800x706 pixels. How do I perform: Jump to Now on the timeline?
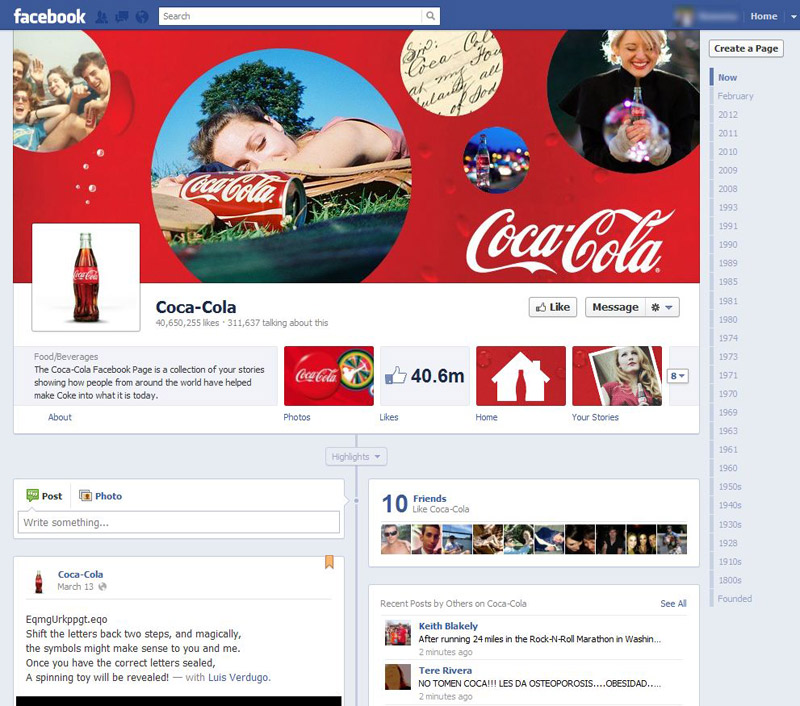pos(727,78)
